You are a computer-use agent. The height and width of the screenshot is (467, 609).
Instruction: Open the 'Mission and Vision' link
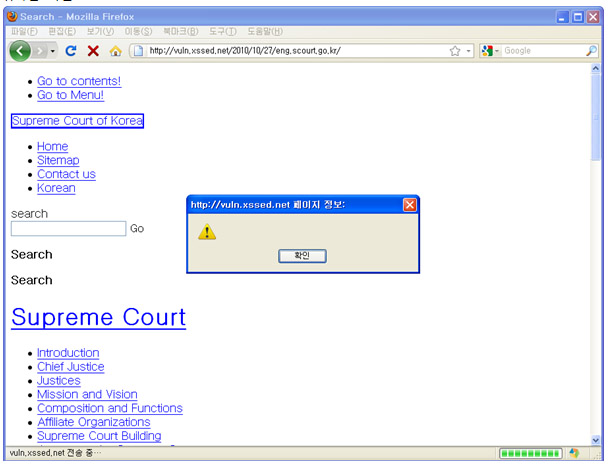point(87,395)
